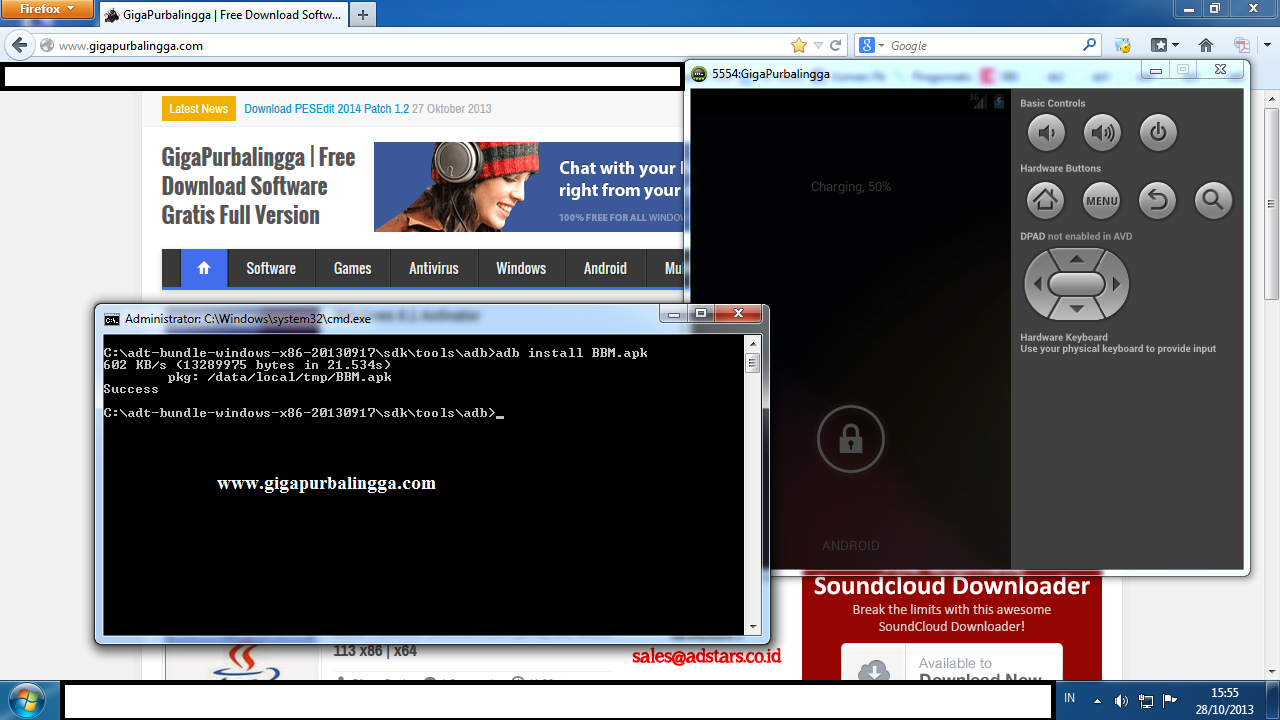Image resolution: width=1280 pixels, height=720 pixels.
Task: Click the Google search input field
Action: coord(984,45)
